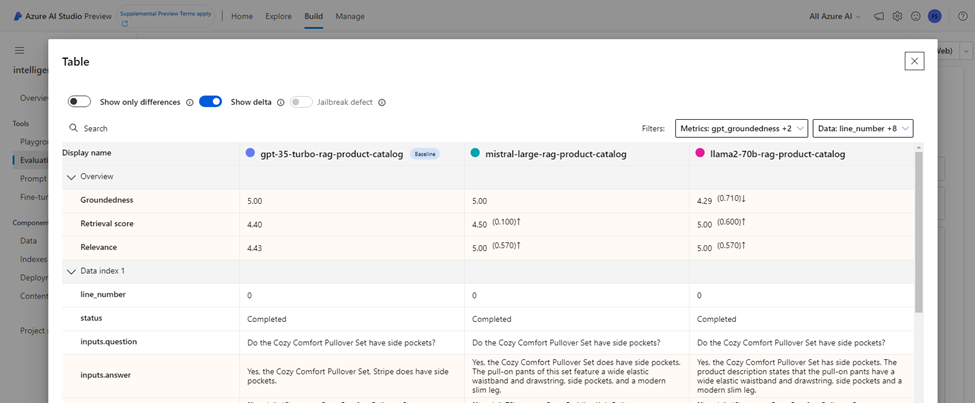Toggle Show only differences switch
975x403 pixels.
[80, 101]
